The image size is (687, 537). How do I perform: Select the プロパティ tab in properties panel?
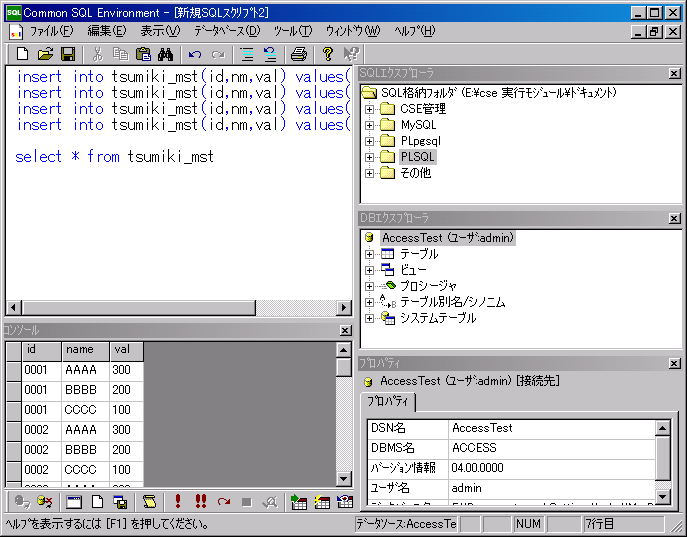387,401
